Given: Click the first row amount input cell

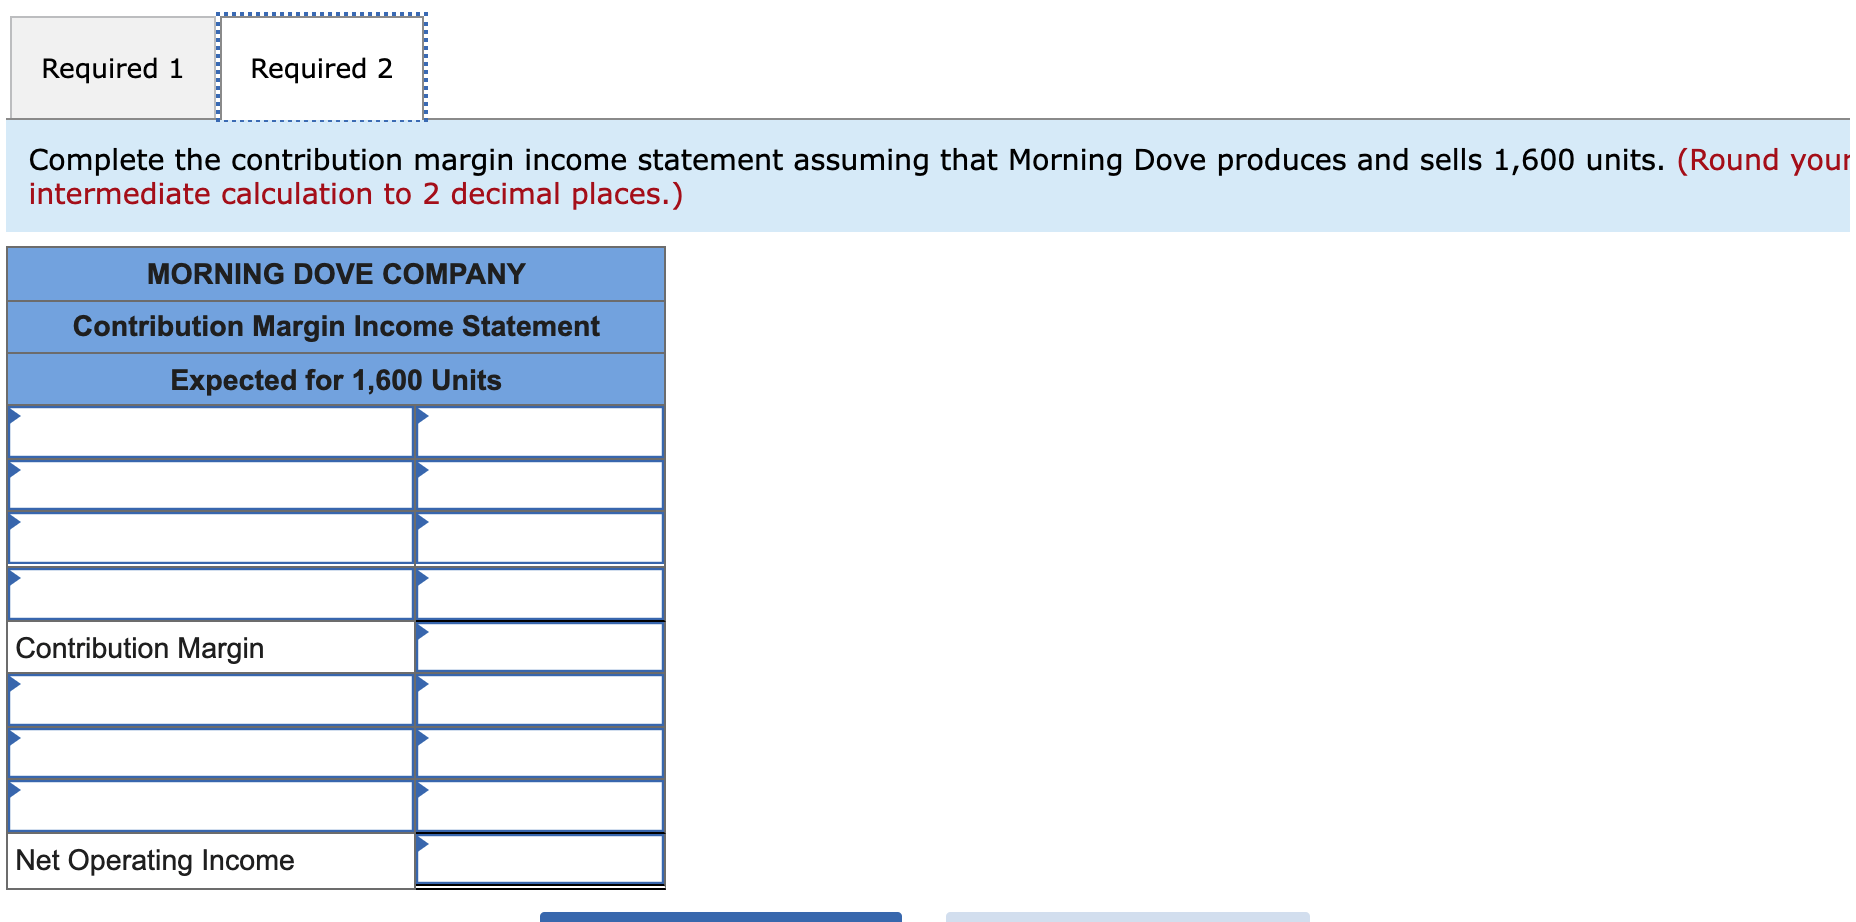Looking at the screenshot, I should (x=540, y=432).
